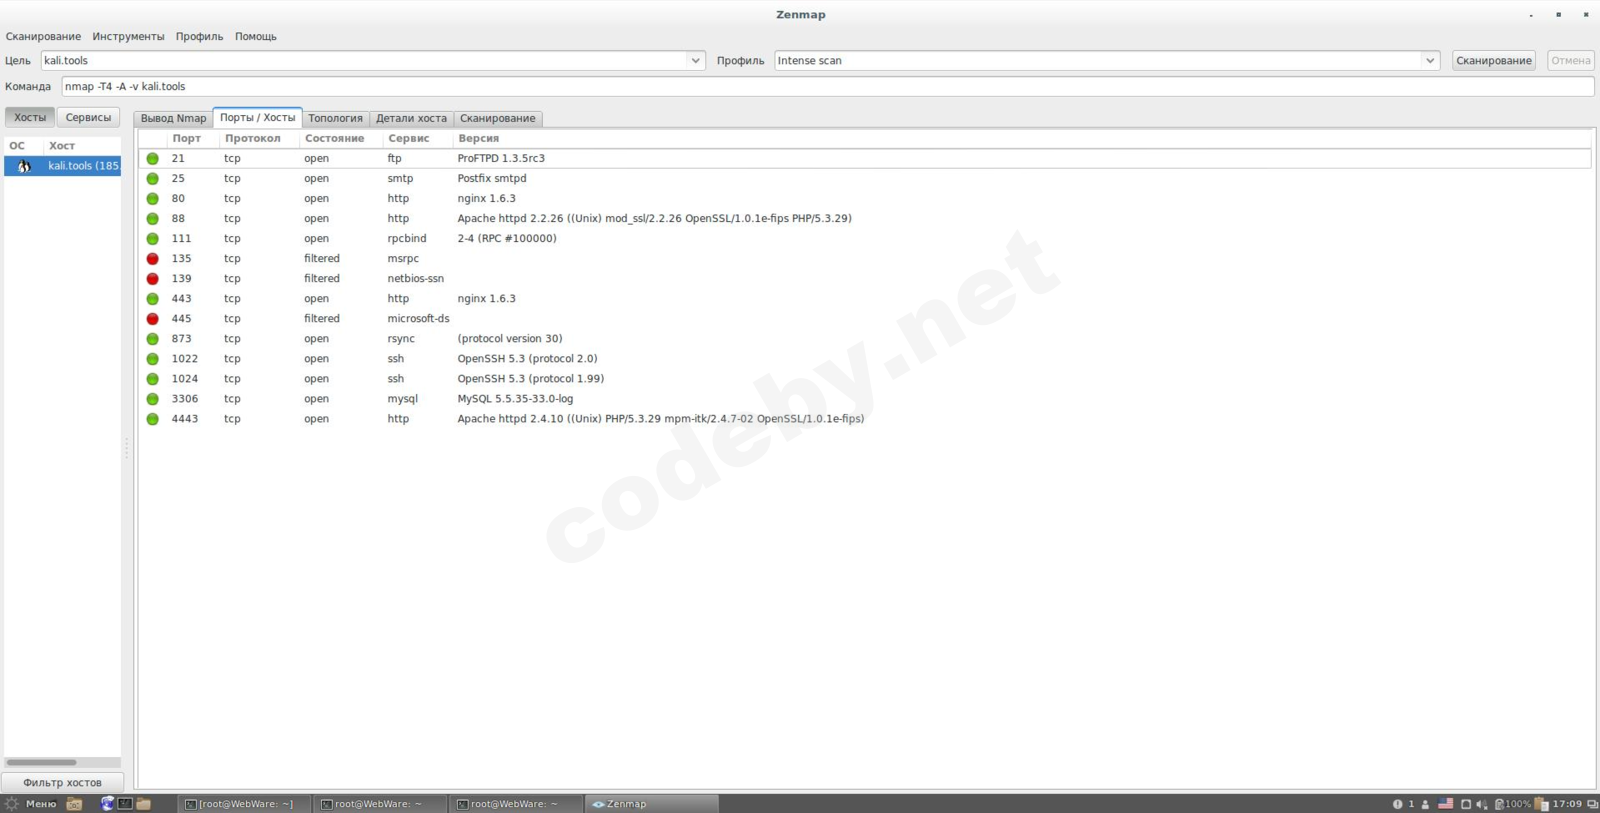Click green status dot for port 88
The image size is (1600, 813).
tap(152, 218)
